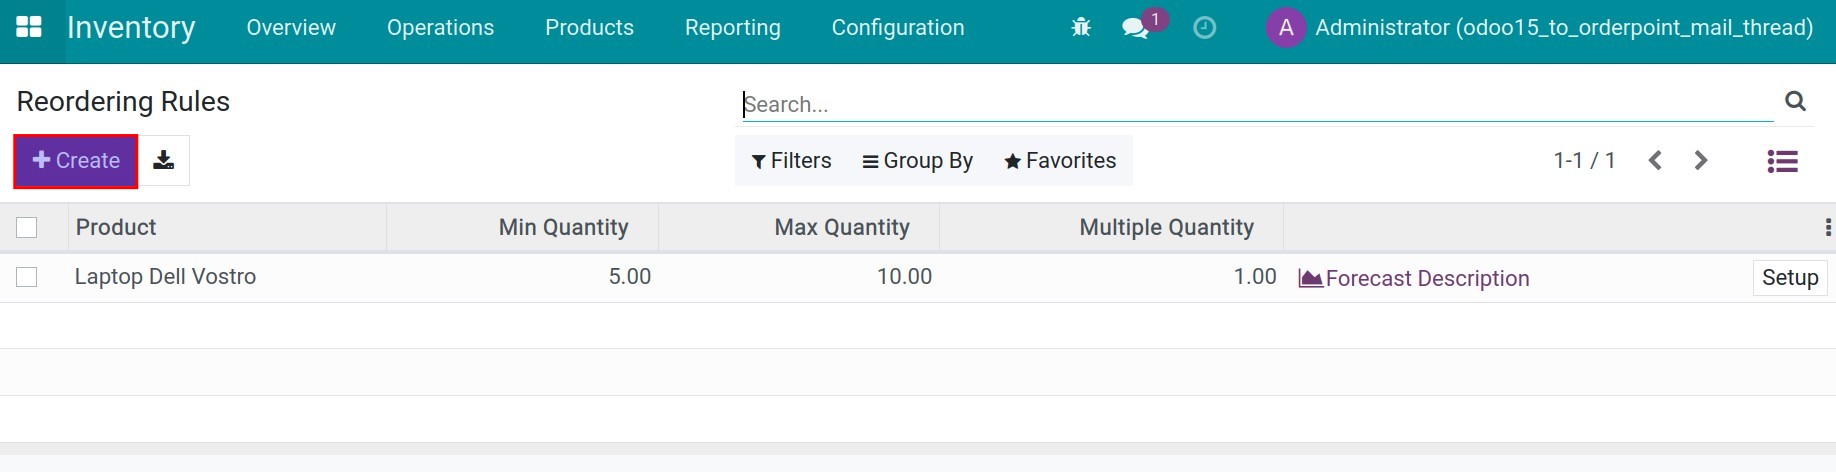Expand the Filters dropdown
Image resolution: width=1836 pixels, height=472 pixels.
point(791,161)
